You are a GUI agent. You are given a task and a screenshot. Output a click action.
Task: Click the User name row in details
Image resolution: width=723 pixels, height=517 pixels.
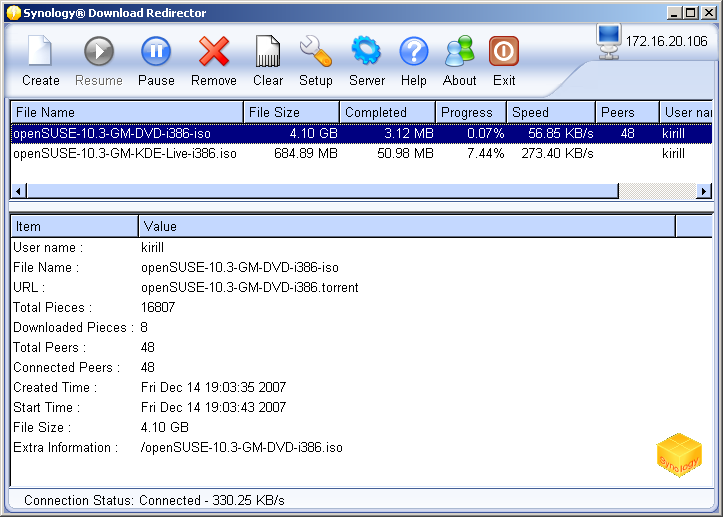[x=362, y=248]
